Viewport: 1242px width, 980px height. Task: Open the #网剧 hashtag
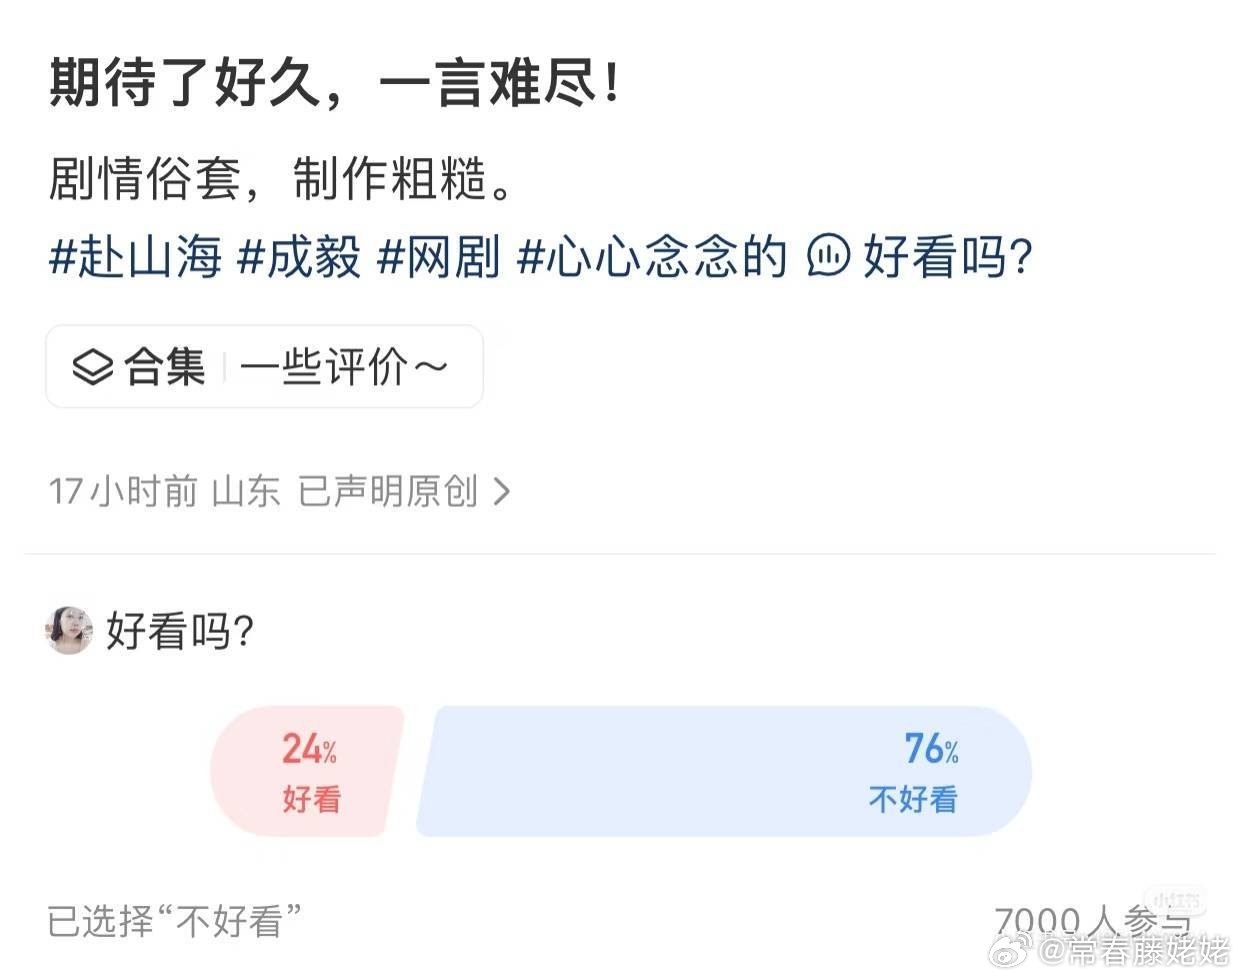point(438,257)
